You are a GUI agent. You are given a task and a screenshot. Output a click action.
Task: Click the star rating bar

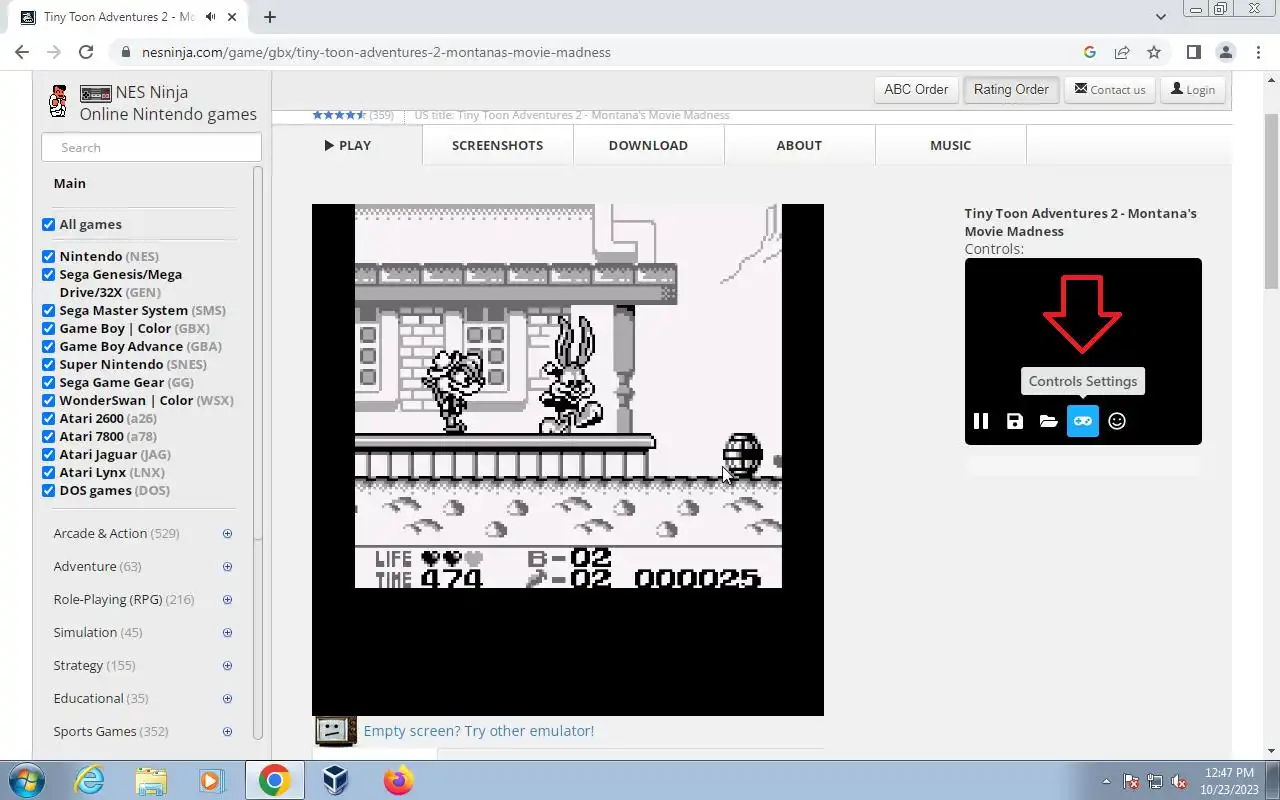pyautogui.click(x=339, y=115)
